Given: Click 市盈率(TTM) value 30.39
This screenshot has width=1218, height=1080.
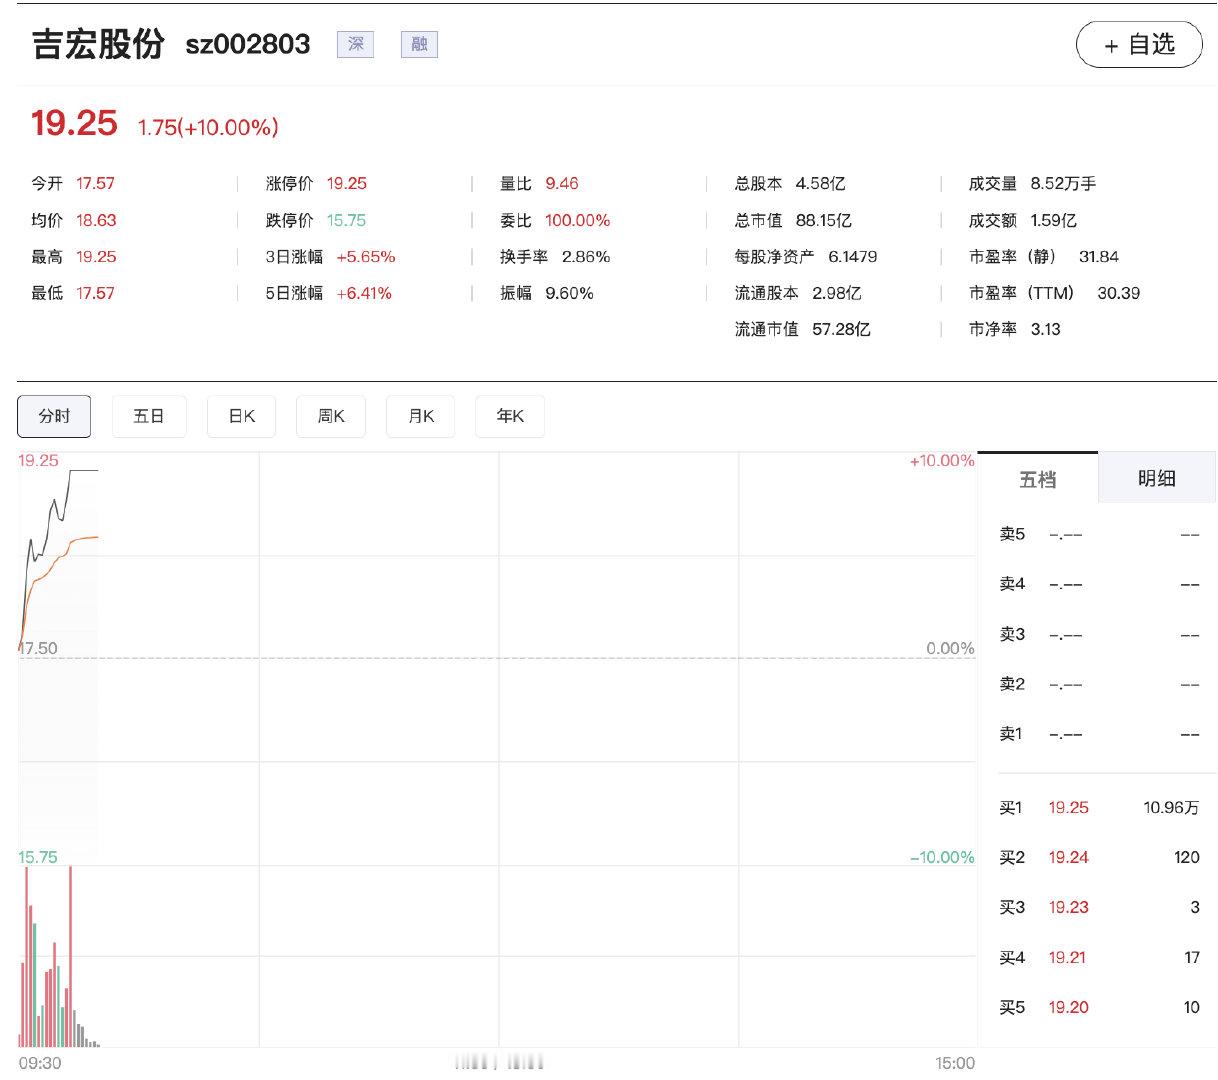Looking at the screenshot, I should [1119, 294].
